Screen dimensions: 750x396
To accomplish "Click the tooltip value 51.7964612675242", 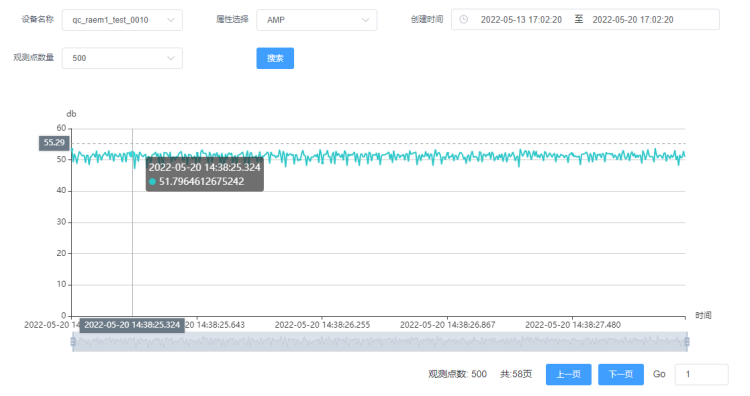I will click(x=201, y=182).
